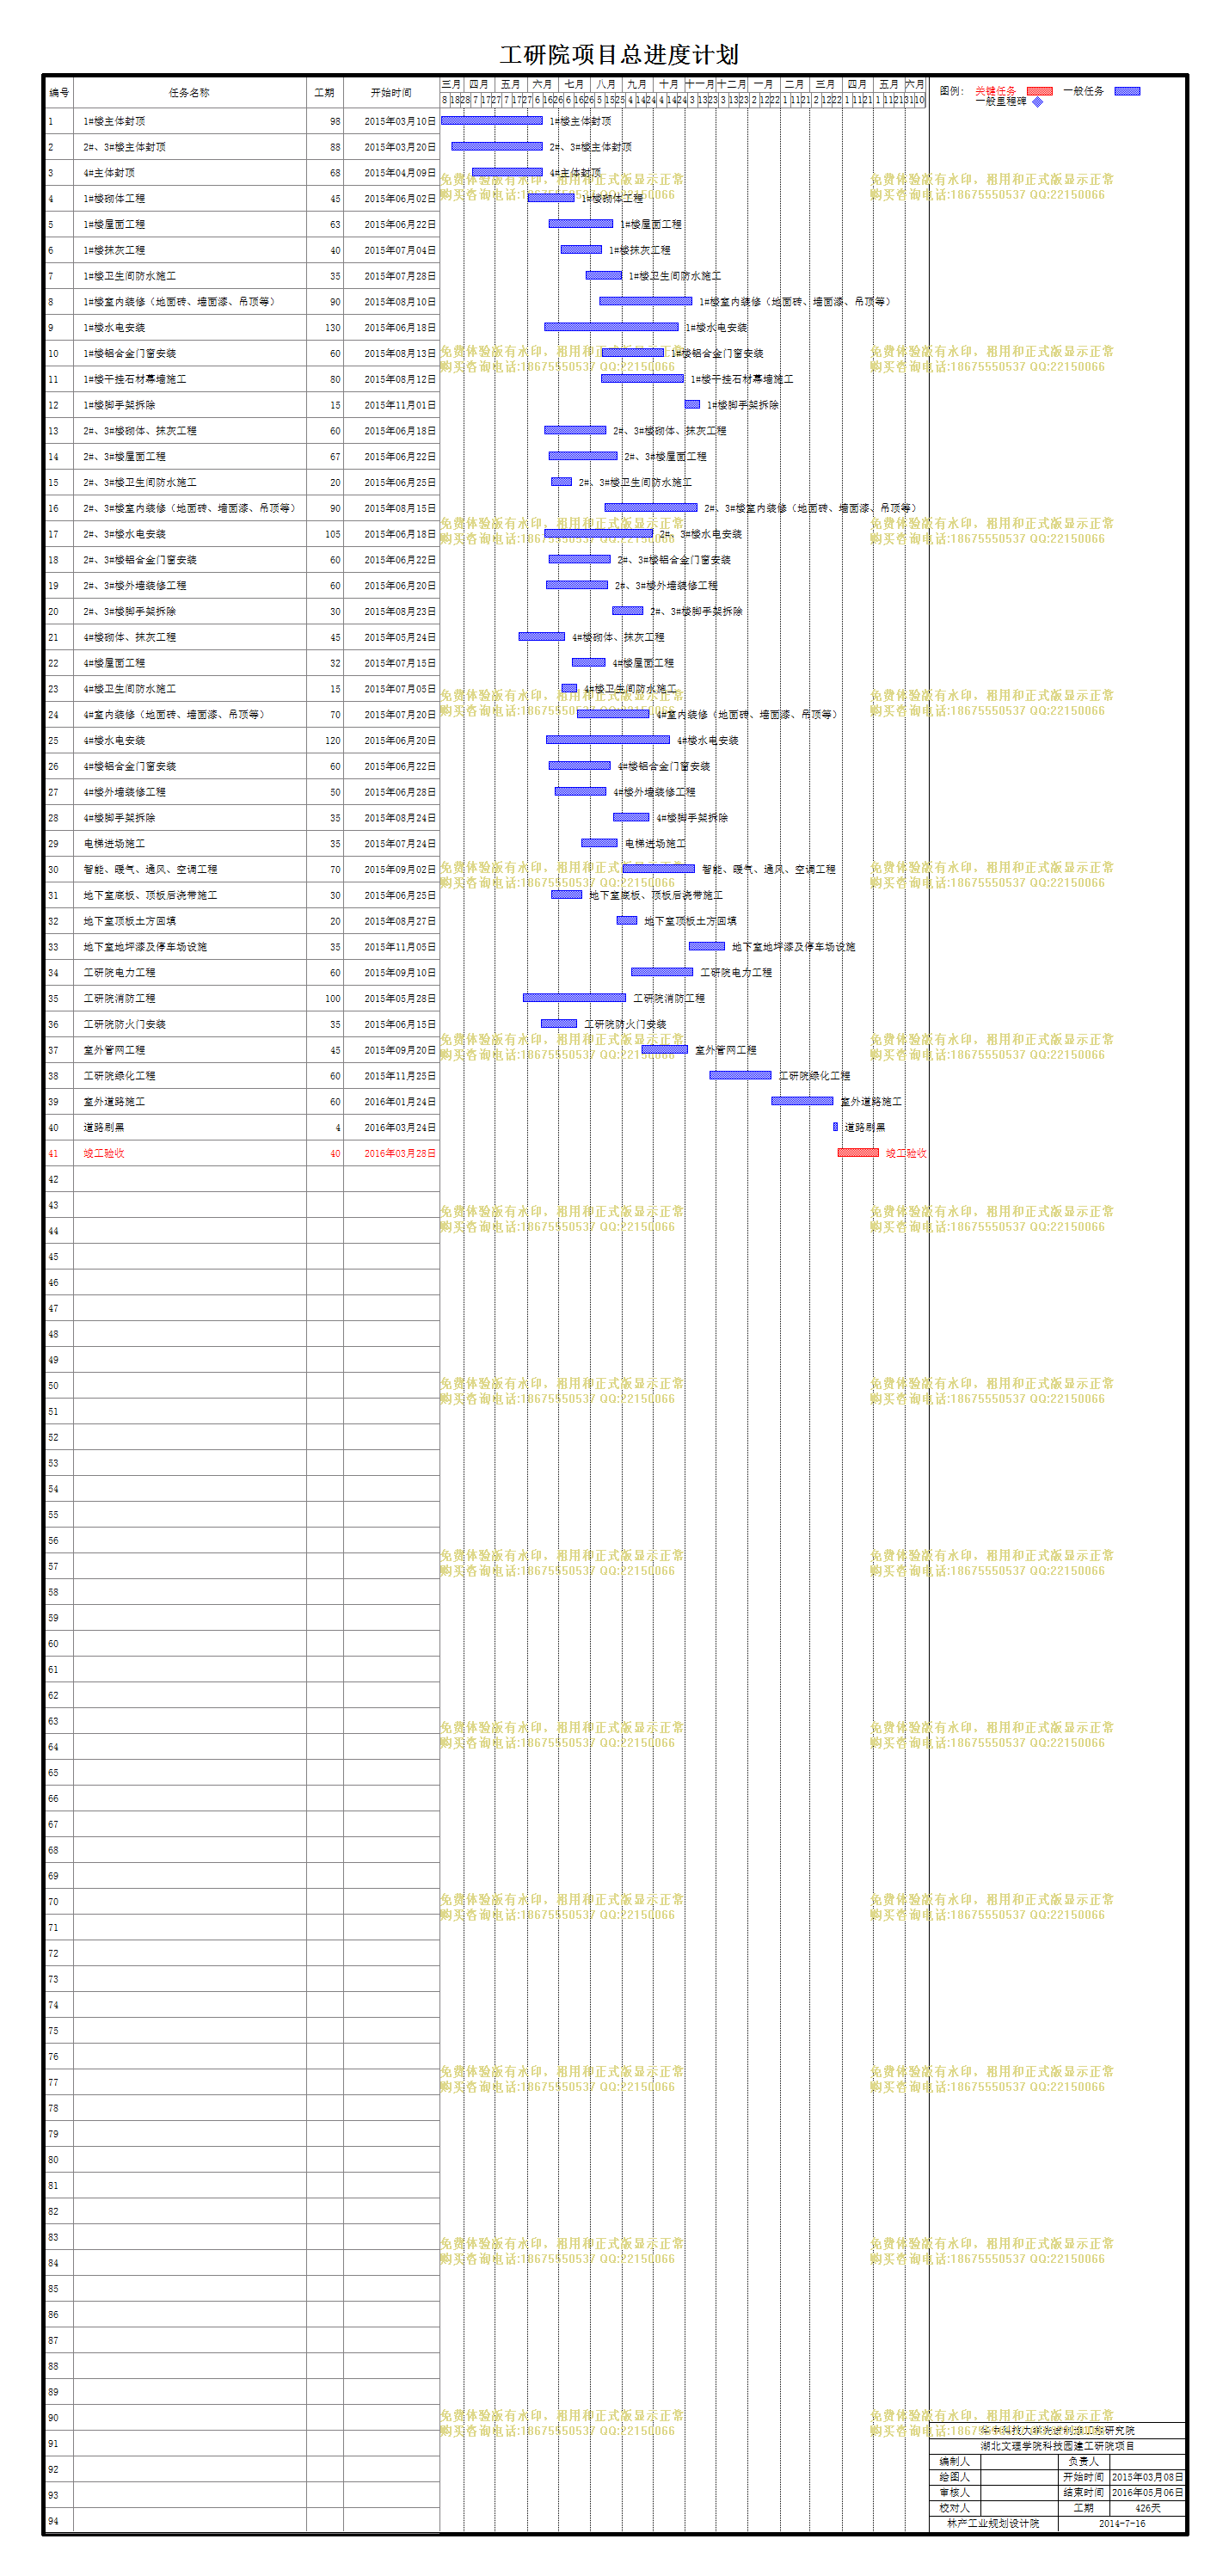This screenshot has width=1229, height=2576.
Task: Click start date cell 2015年04月09日
Action: pos(391,173)
